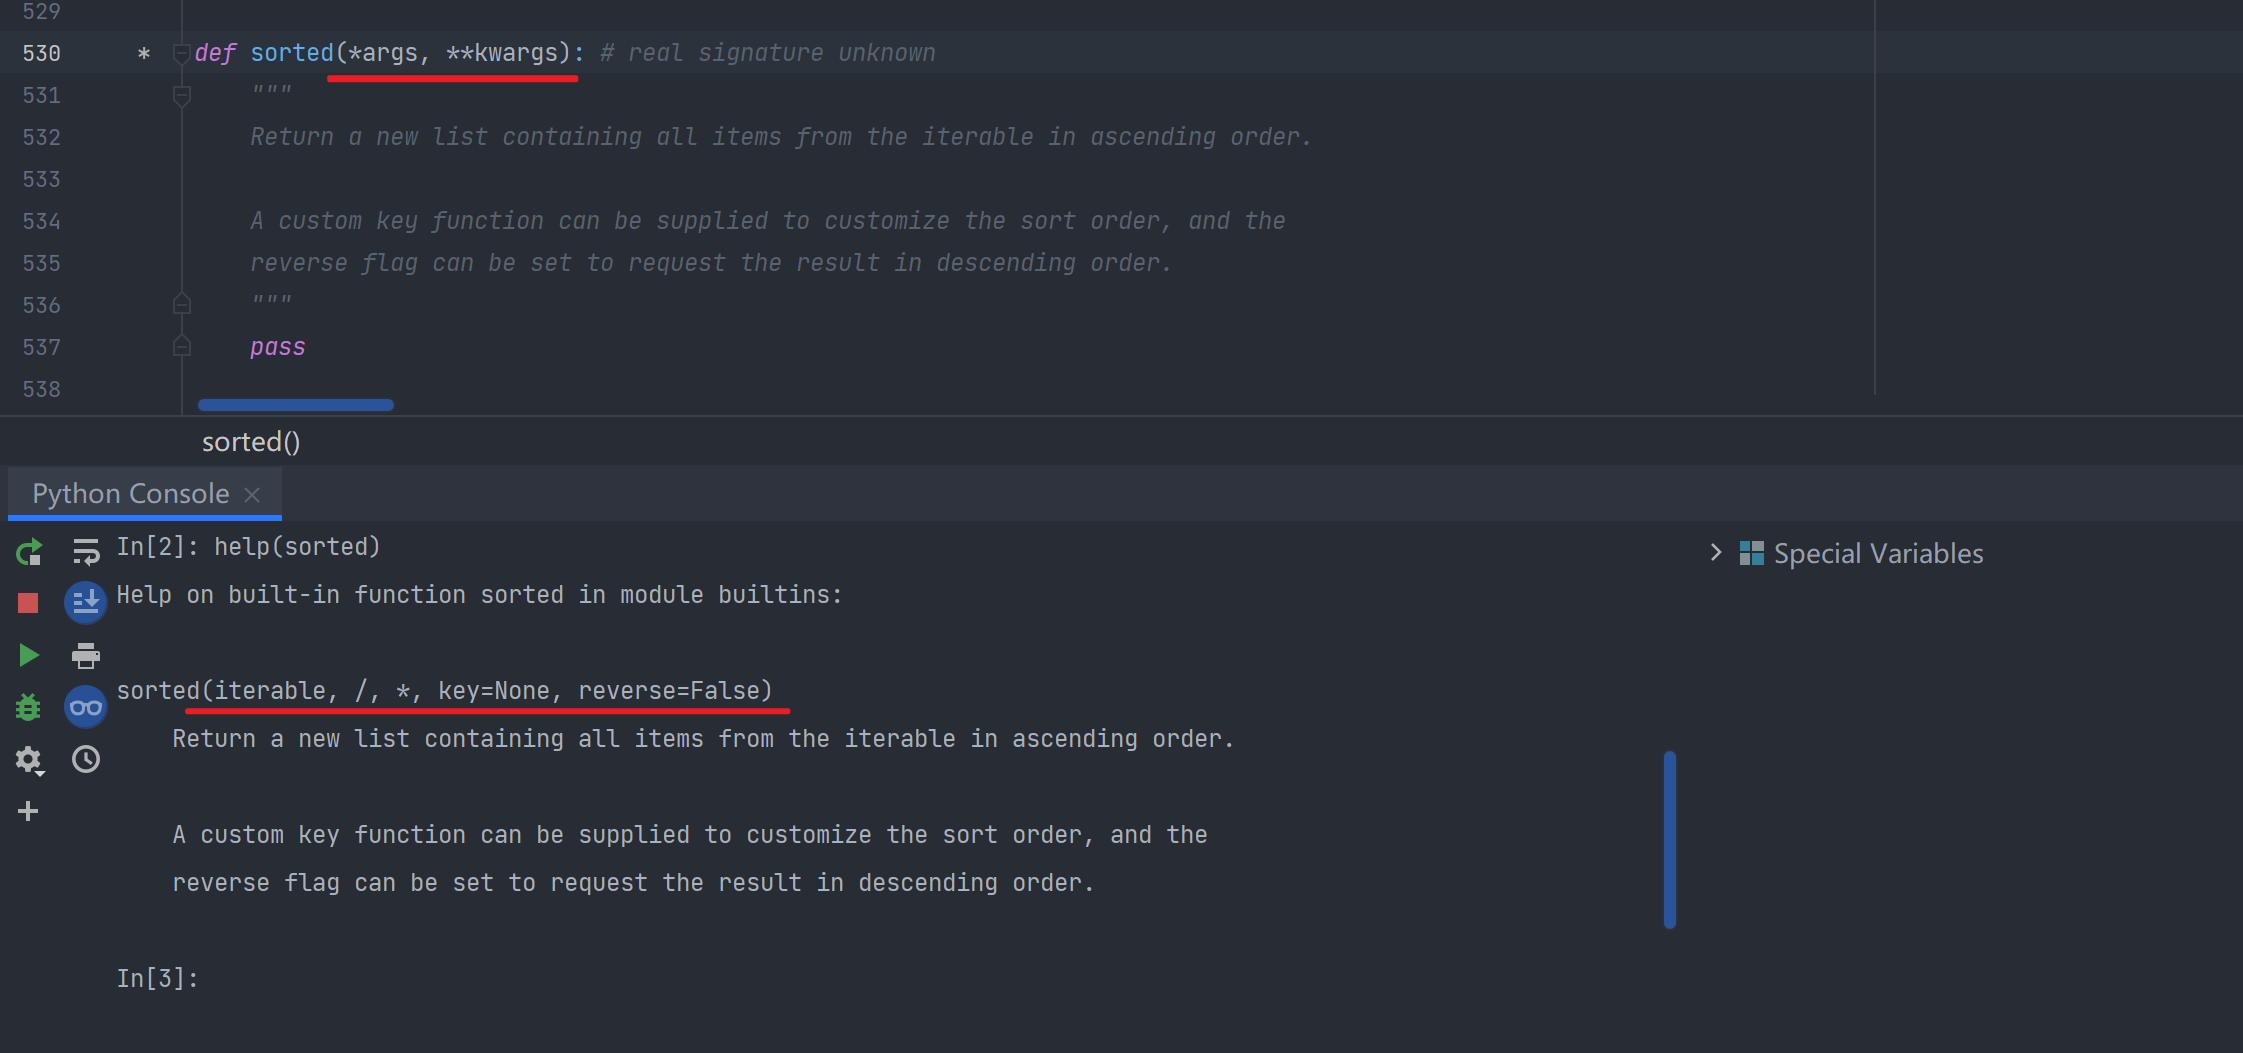Select the Special Variables tree item
The width and height of the screenshot is (2243, 1053).
(1877, 553)
